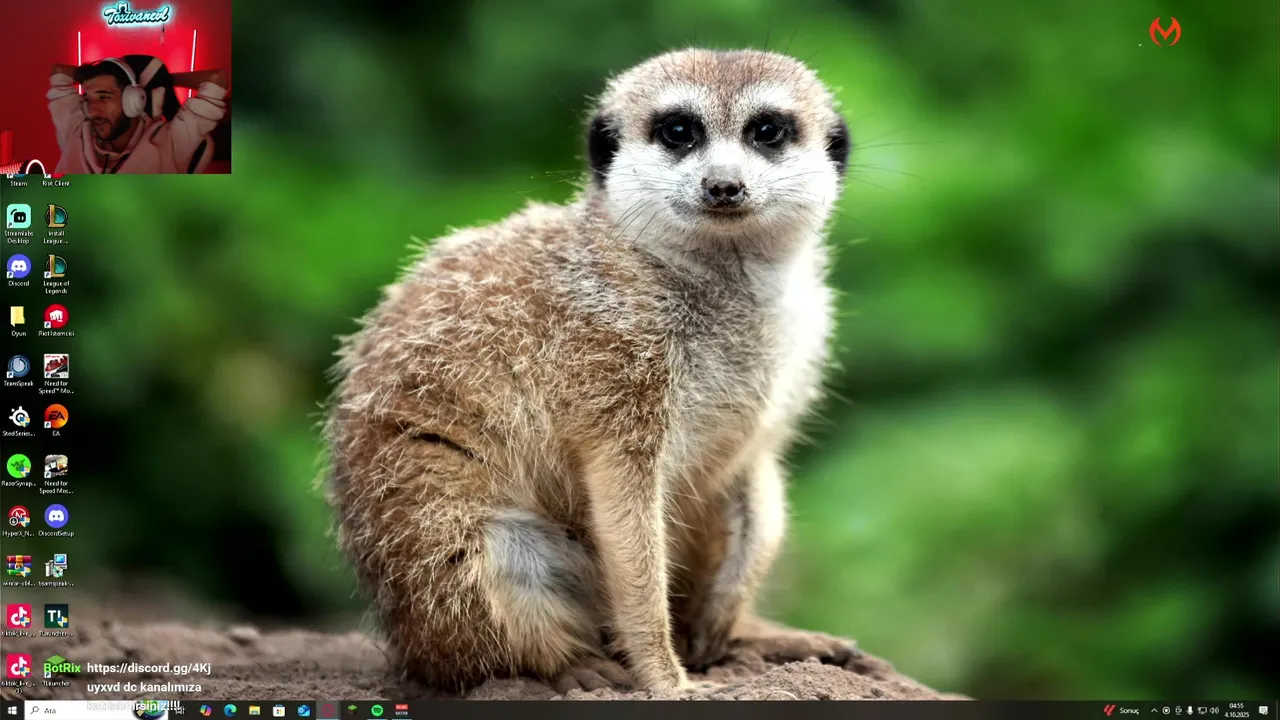Screen dimensions: 1280x720
Task: Open the red news app icon in the taskbar
Action: pos(401,711)
